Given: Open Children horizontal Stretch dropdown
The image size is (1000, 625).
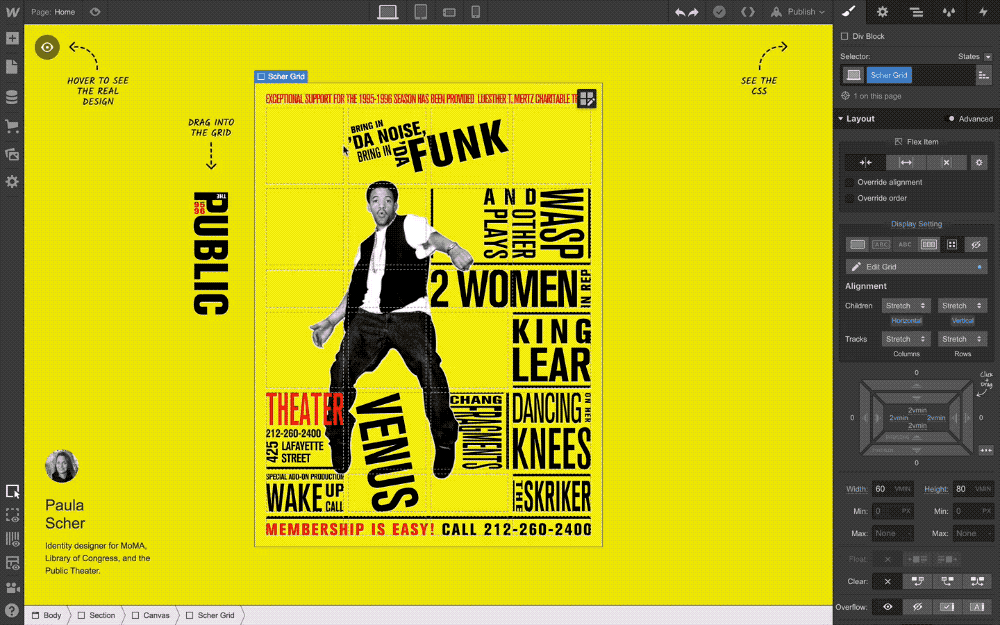Looking at the screenshot, I should pos(906,305).
